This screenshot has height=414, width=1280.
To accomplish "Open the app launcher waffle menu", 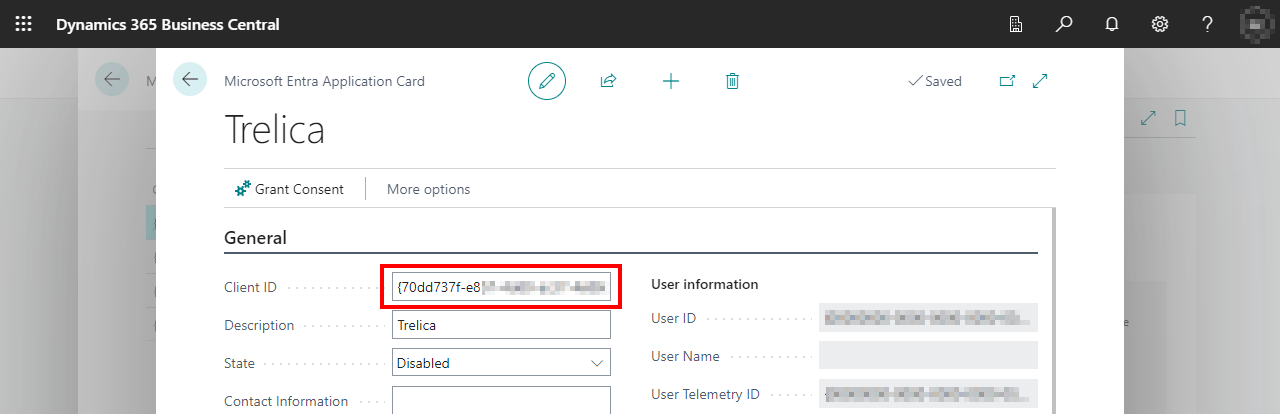I will tap(23, 24).
